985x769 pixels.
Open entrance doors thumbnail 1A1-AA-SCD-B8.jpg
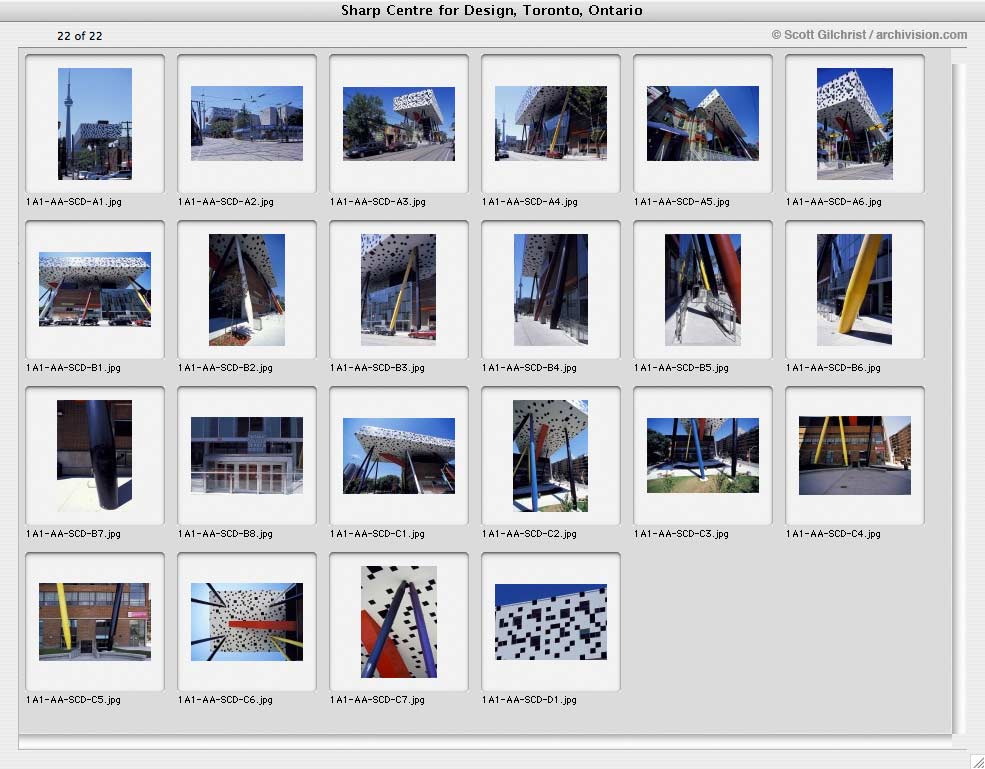247,455
